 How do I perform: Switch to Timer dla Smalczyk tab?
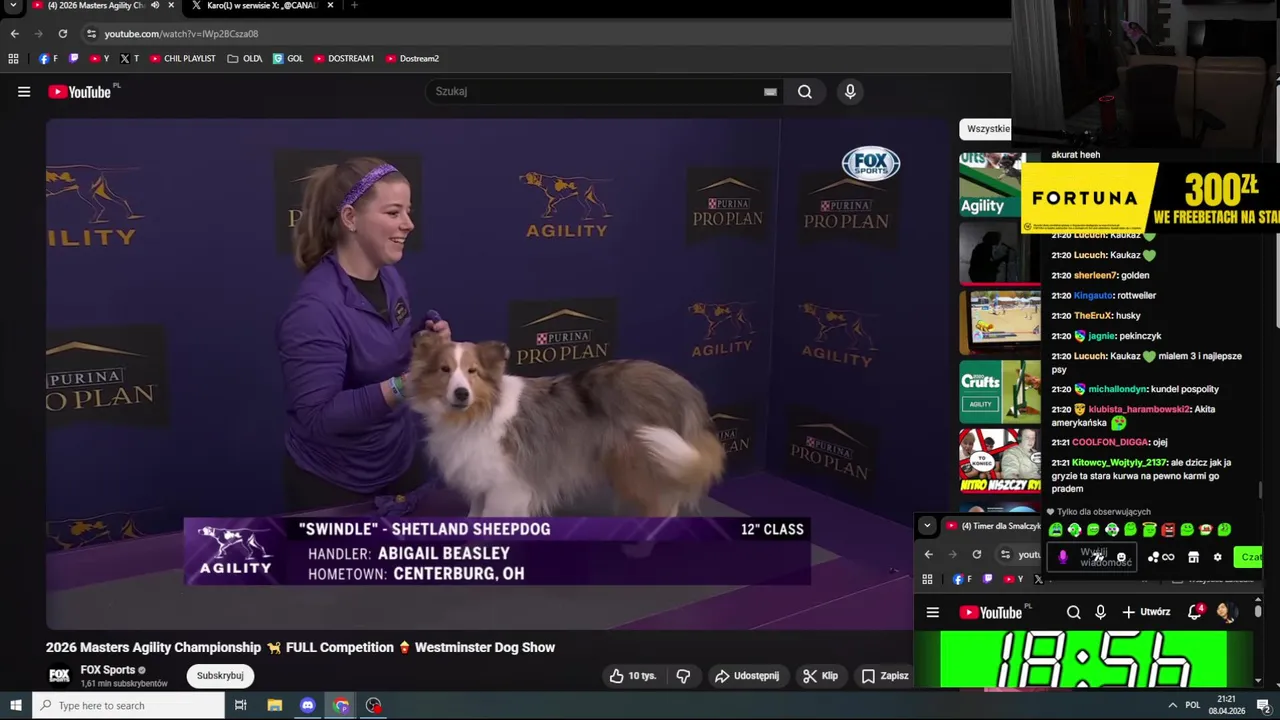point(994,526)
